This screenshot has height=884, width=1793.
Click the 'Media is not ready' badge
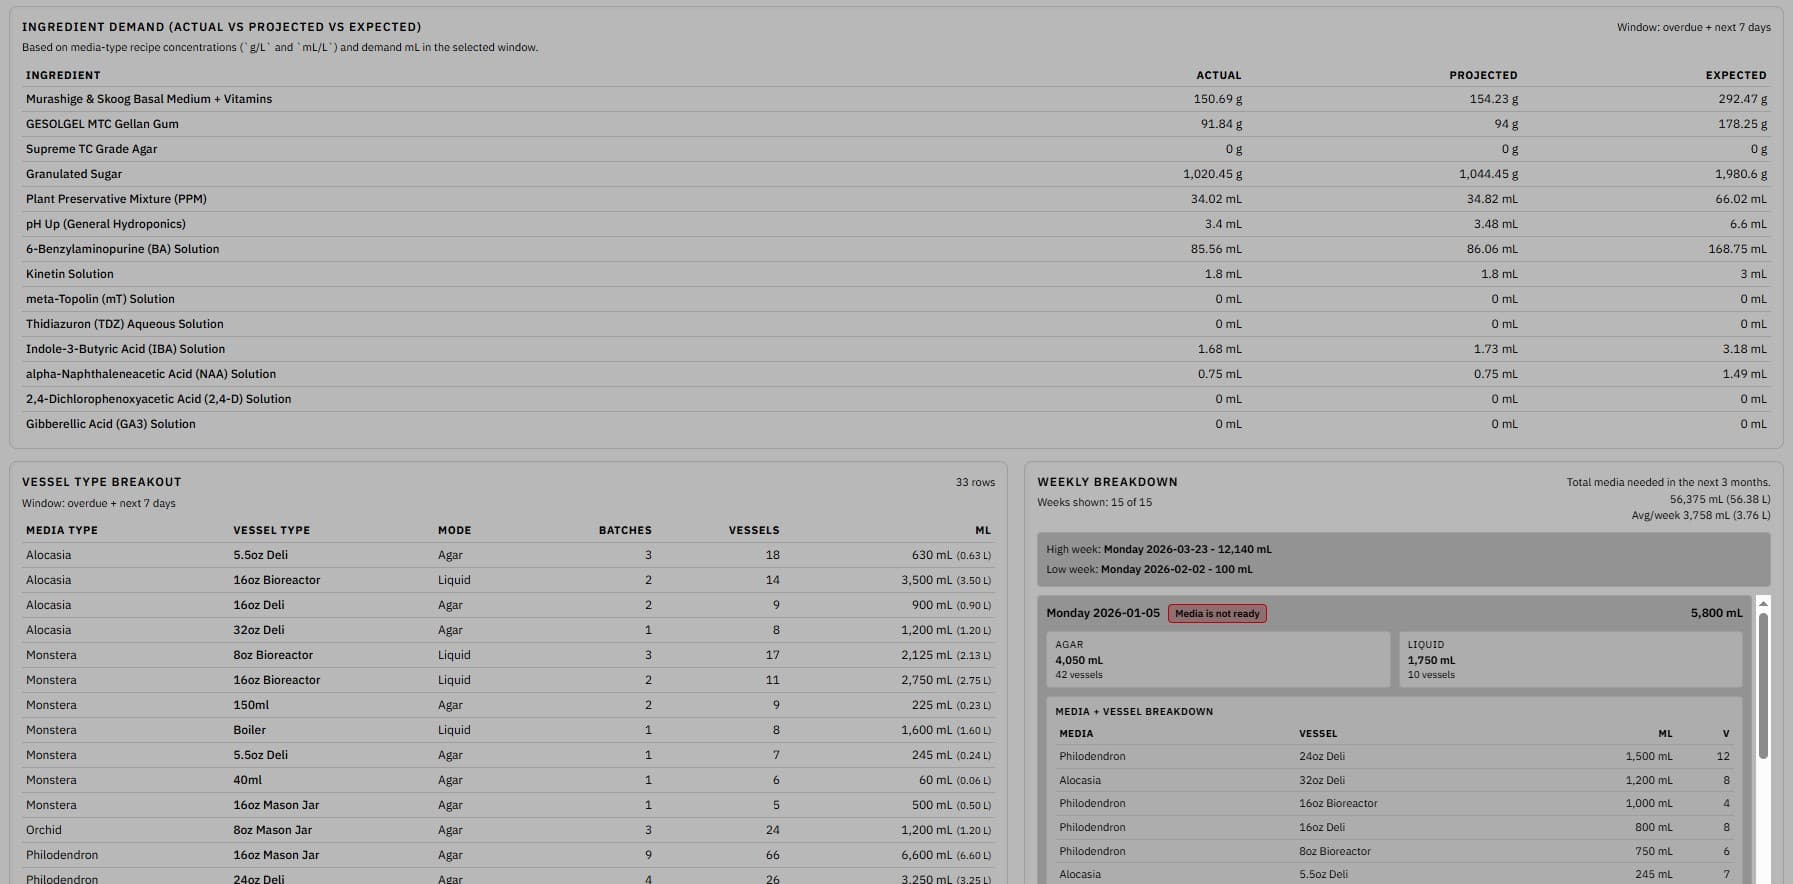(1217, 613)
